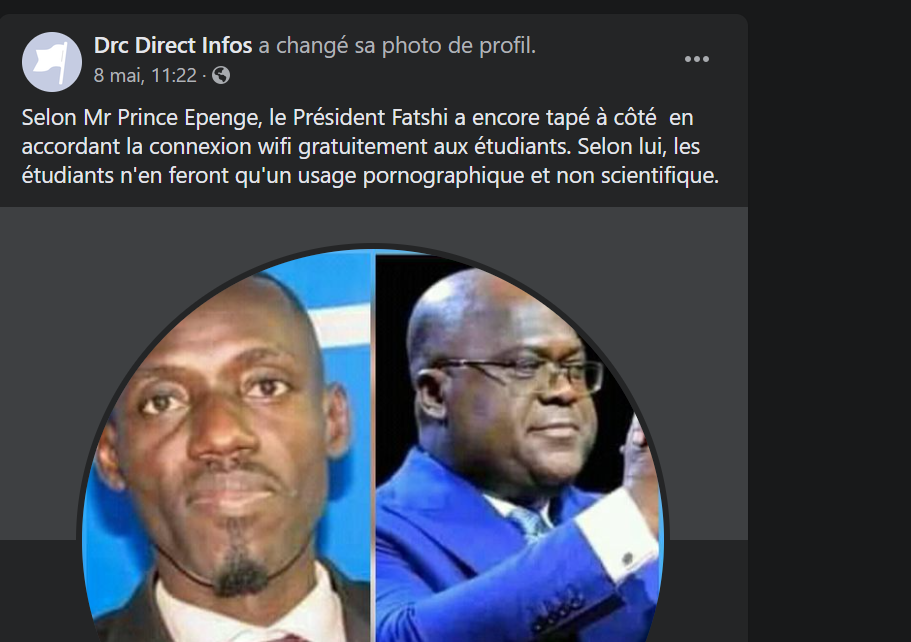Open the post timestamp 8 mai, 11:22
The width and height of the screenshot is (911, 642).
[145, 76]
